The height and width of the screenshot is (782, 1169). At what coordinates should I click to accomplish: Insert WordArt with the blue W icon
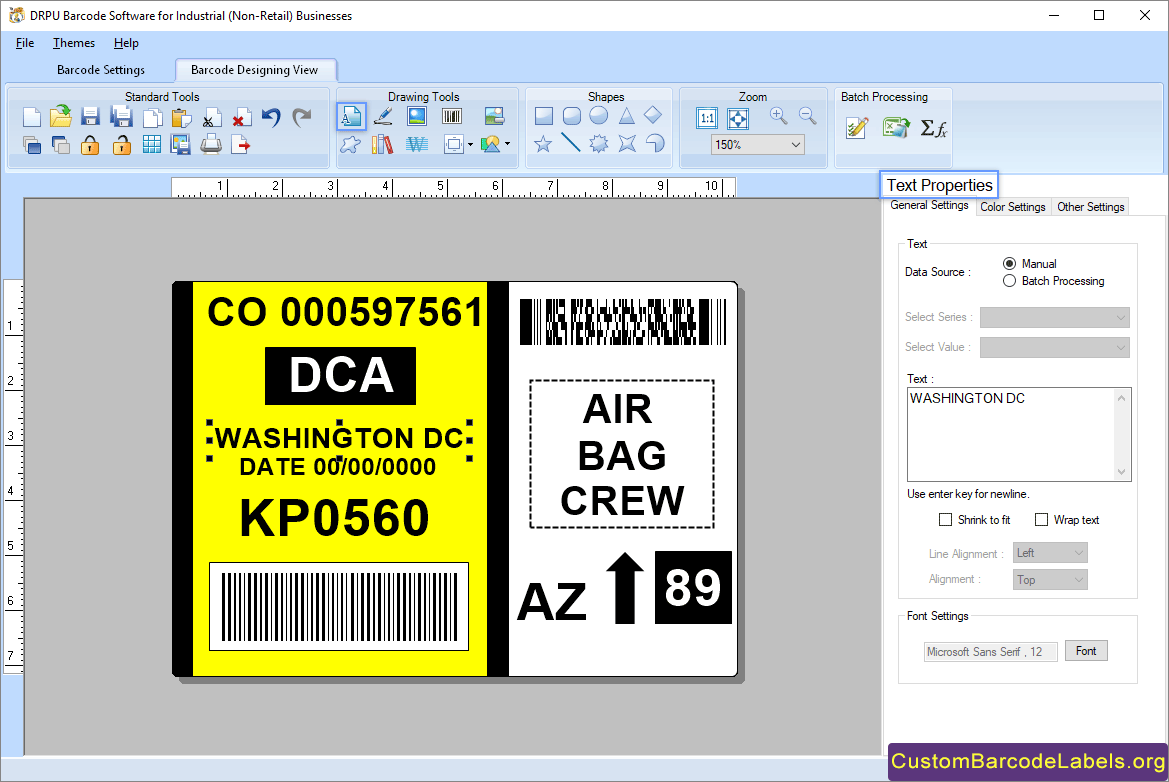tap(417, 144)
